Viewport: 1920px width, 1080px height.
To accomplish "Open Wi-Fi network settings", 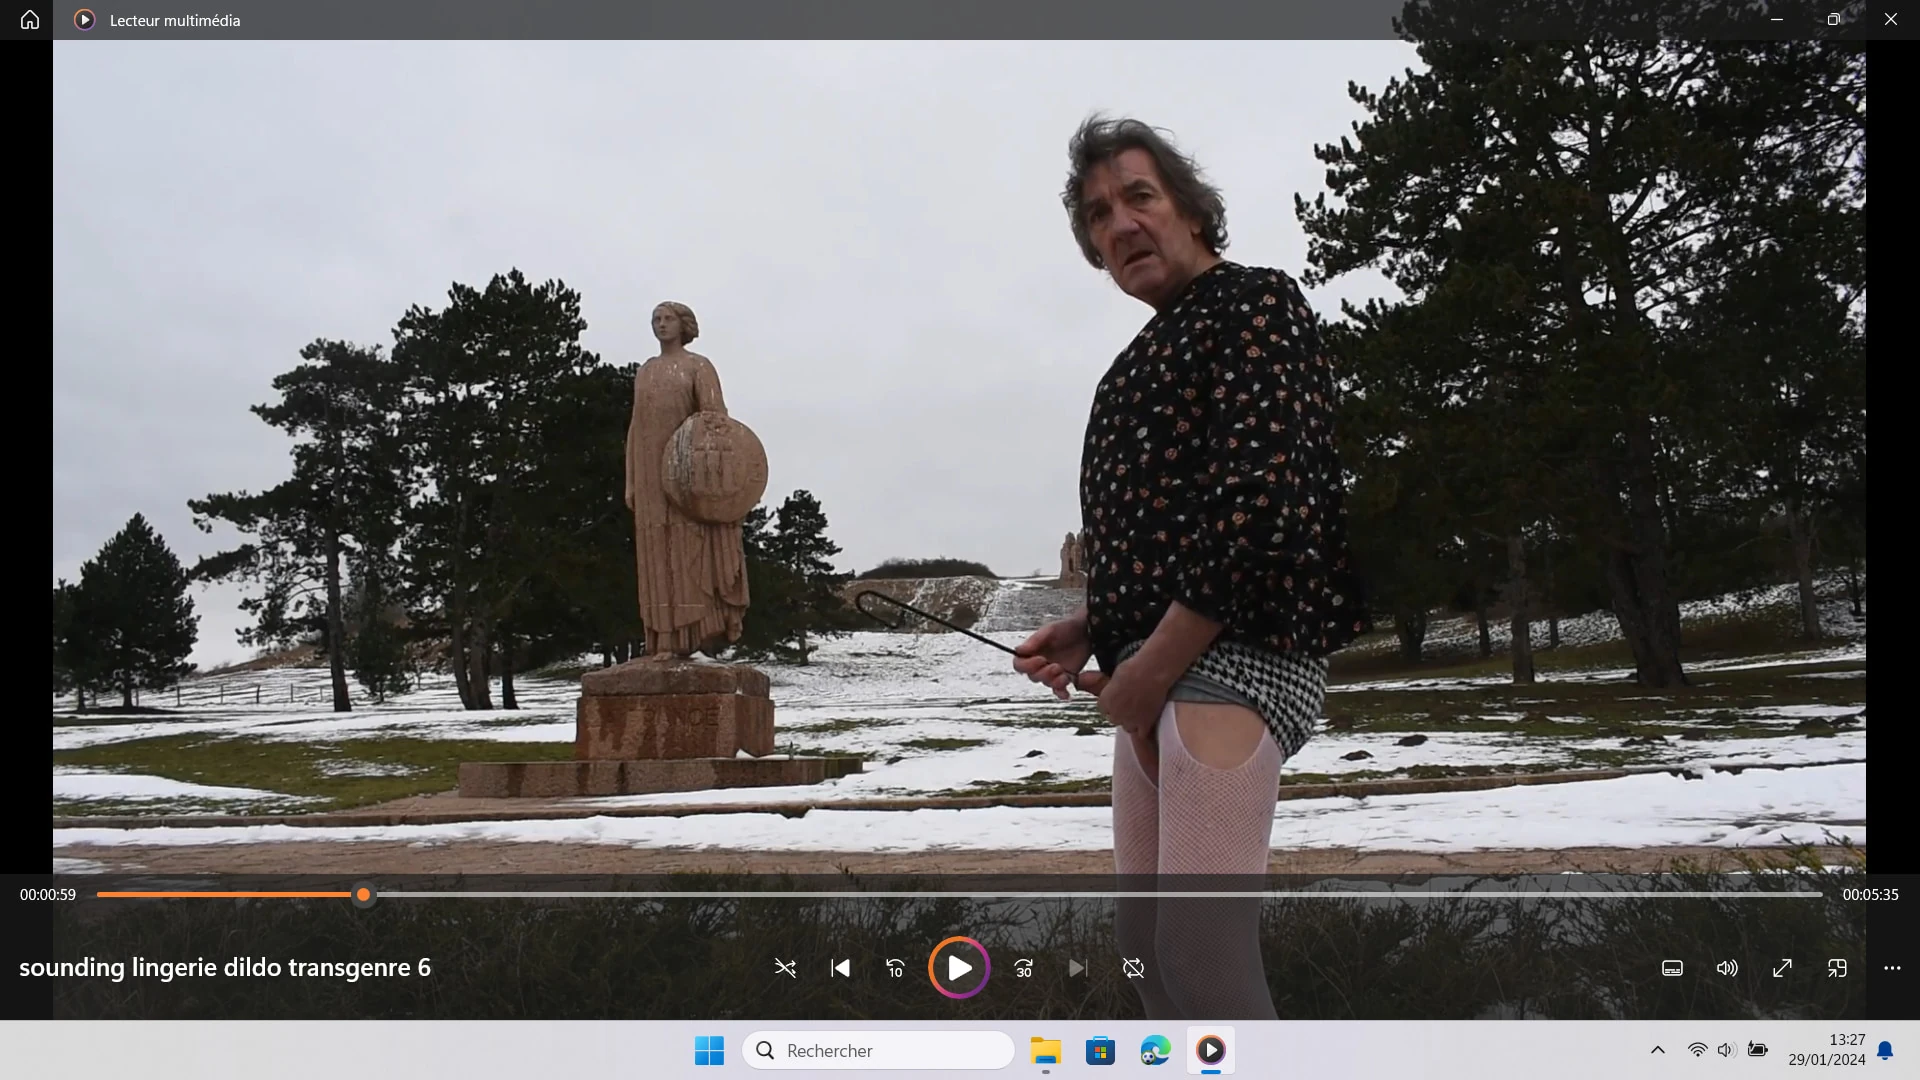I will tap(1697, 1050).
